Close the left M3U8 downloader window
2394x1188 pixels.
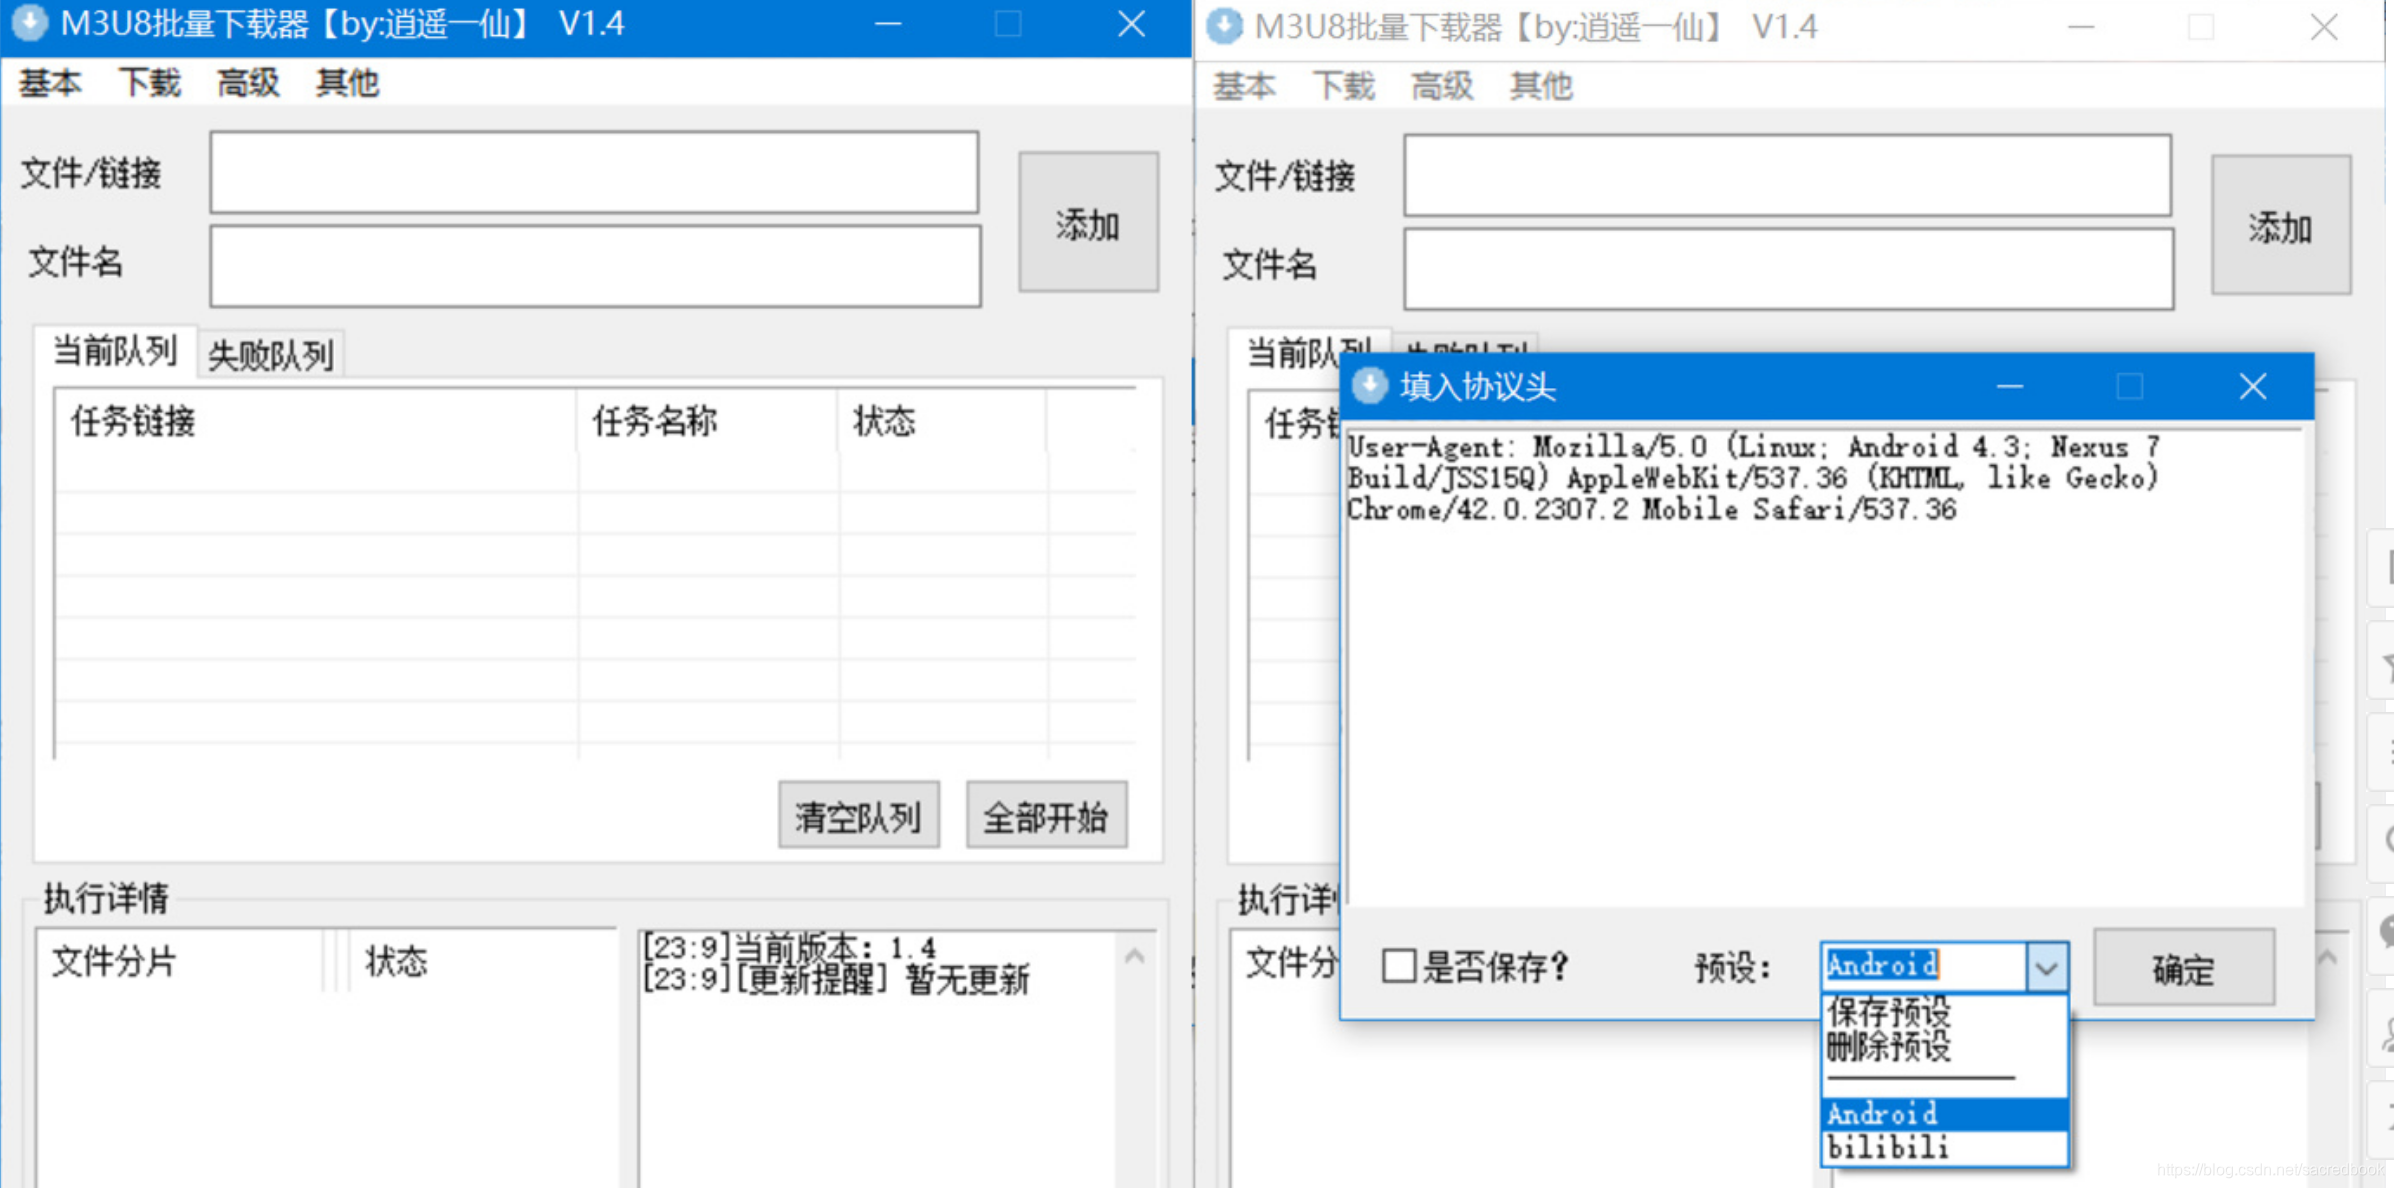point(1131,24)
